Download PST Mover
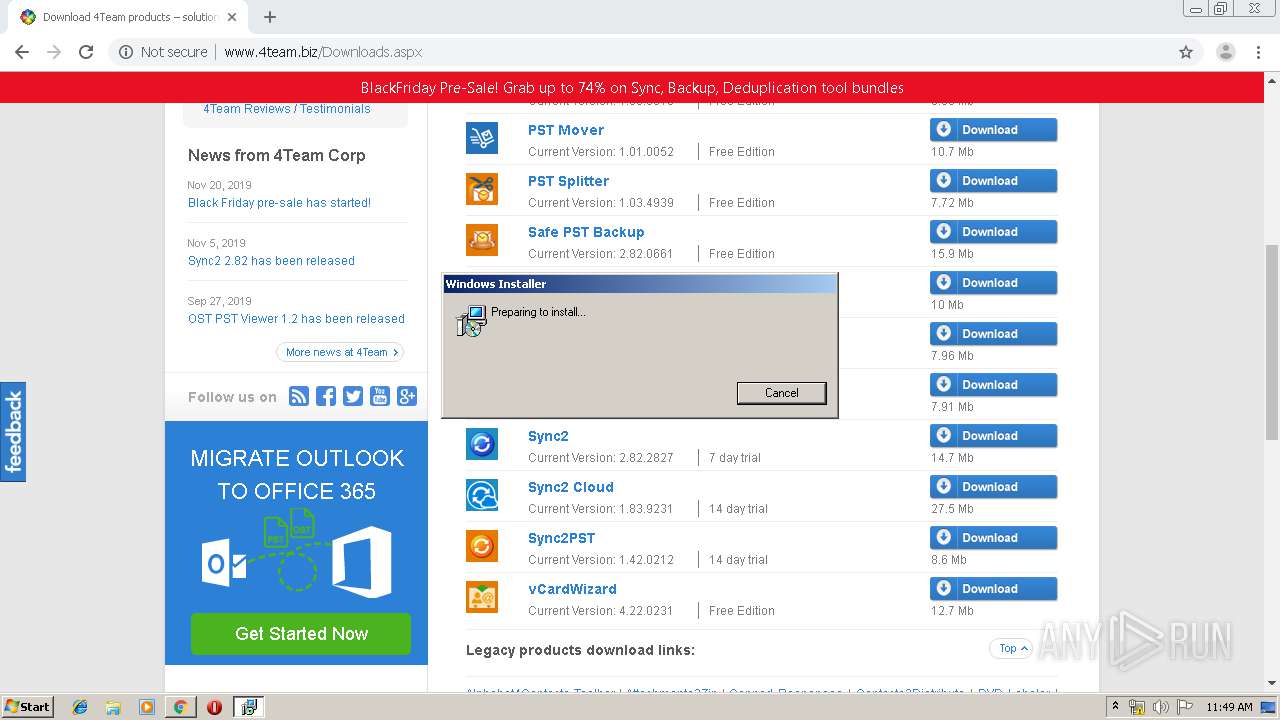 [x=993, y=130]
